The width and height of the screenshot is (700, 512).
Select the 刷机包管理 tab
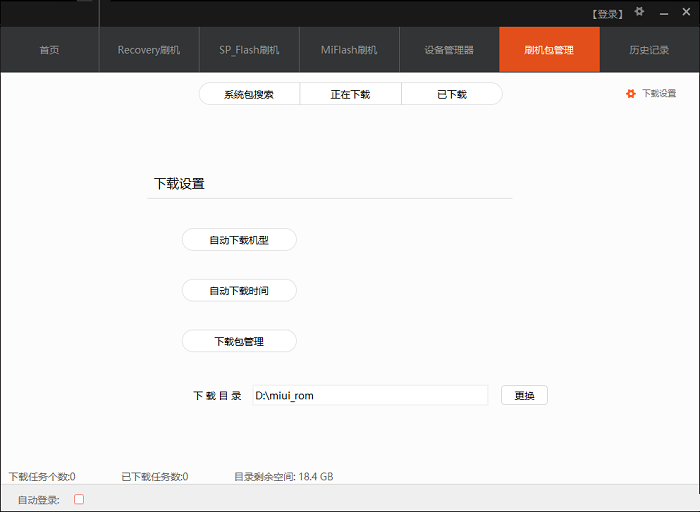tap(549, 50)
